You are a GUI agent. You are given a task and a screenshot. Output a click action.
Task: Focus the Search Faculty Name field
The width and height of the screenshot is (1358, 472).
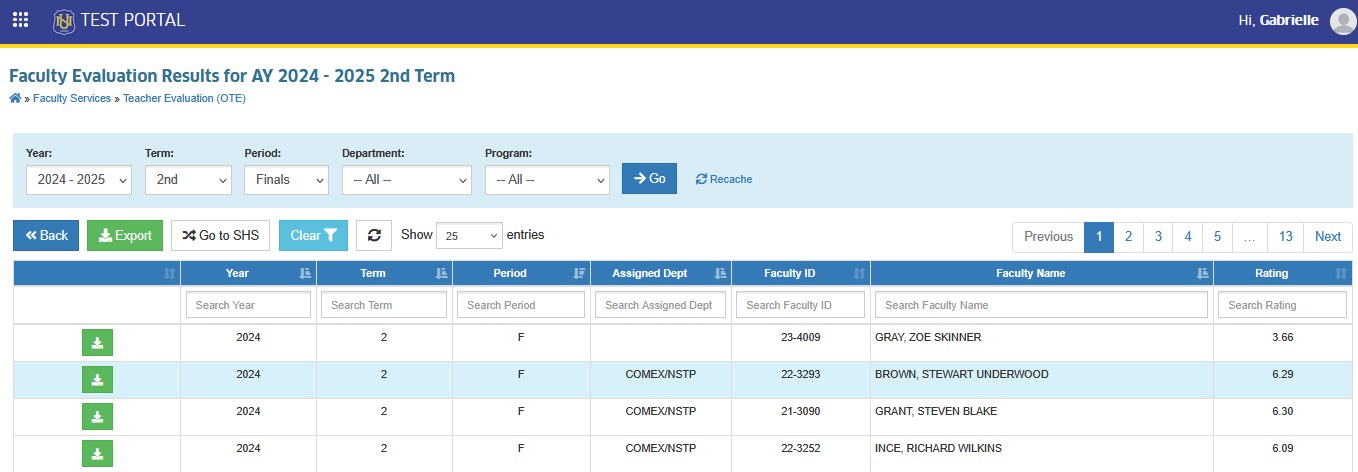(1041, 305)
